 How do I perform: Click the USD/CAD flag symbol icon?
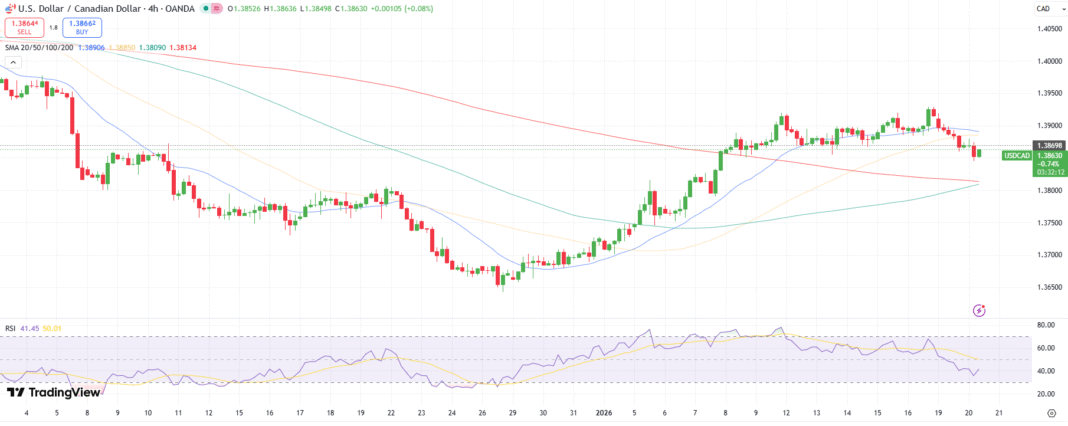click(x=11, y=9)
